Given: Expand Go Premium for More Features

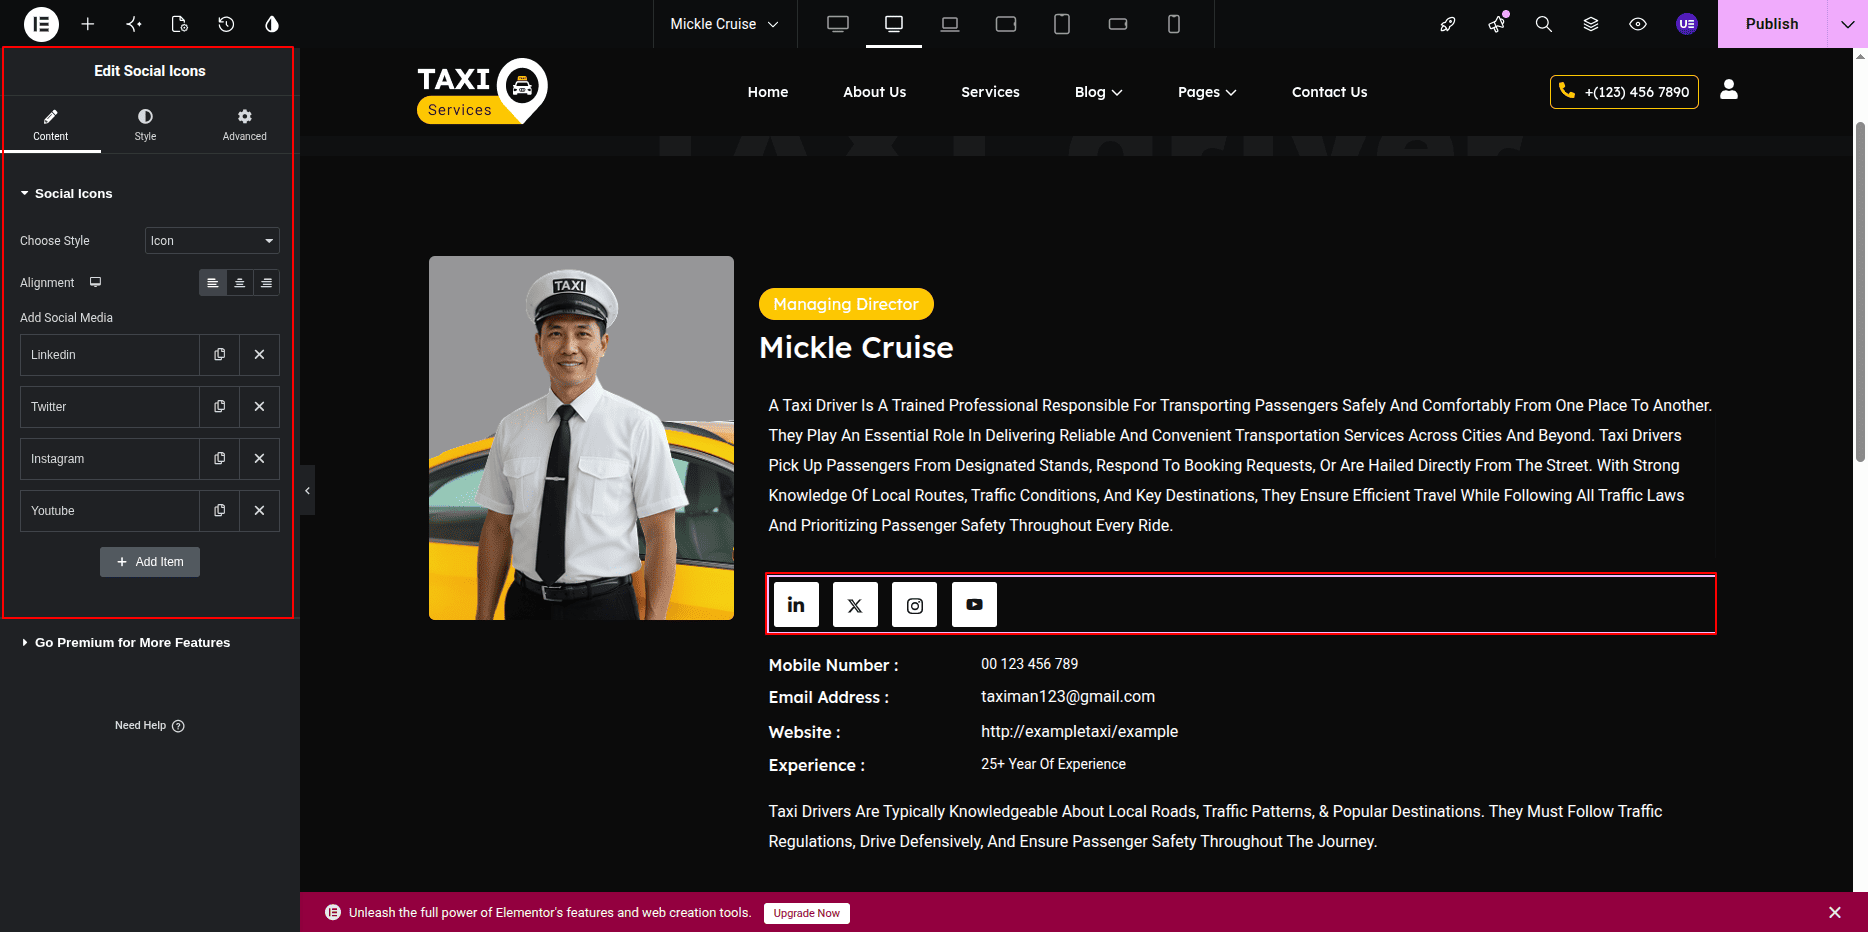Looking at the screenshot, I should coord(126,643).
